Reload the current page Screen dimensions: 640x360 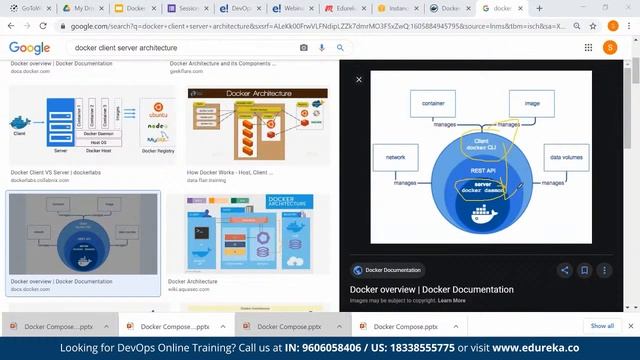pyautogui.click(x=43, y=26)
